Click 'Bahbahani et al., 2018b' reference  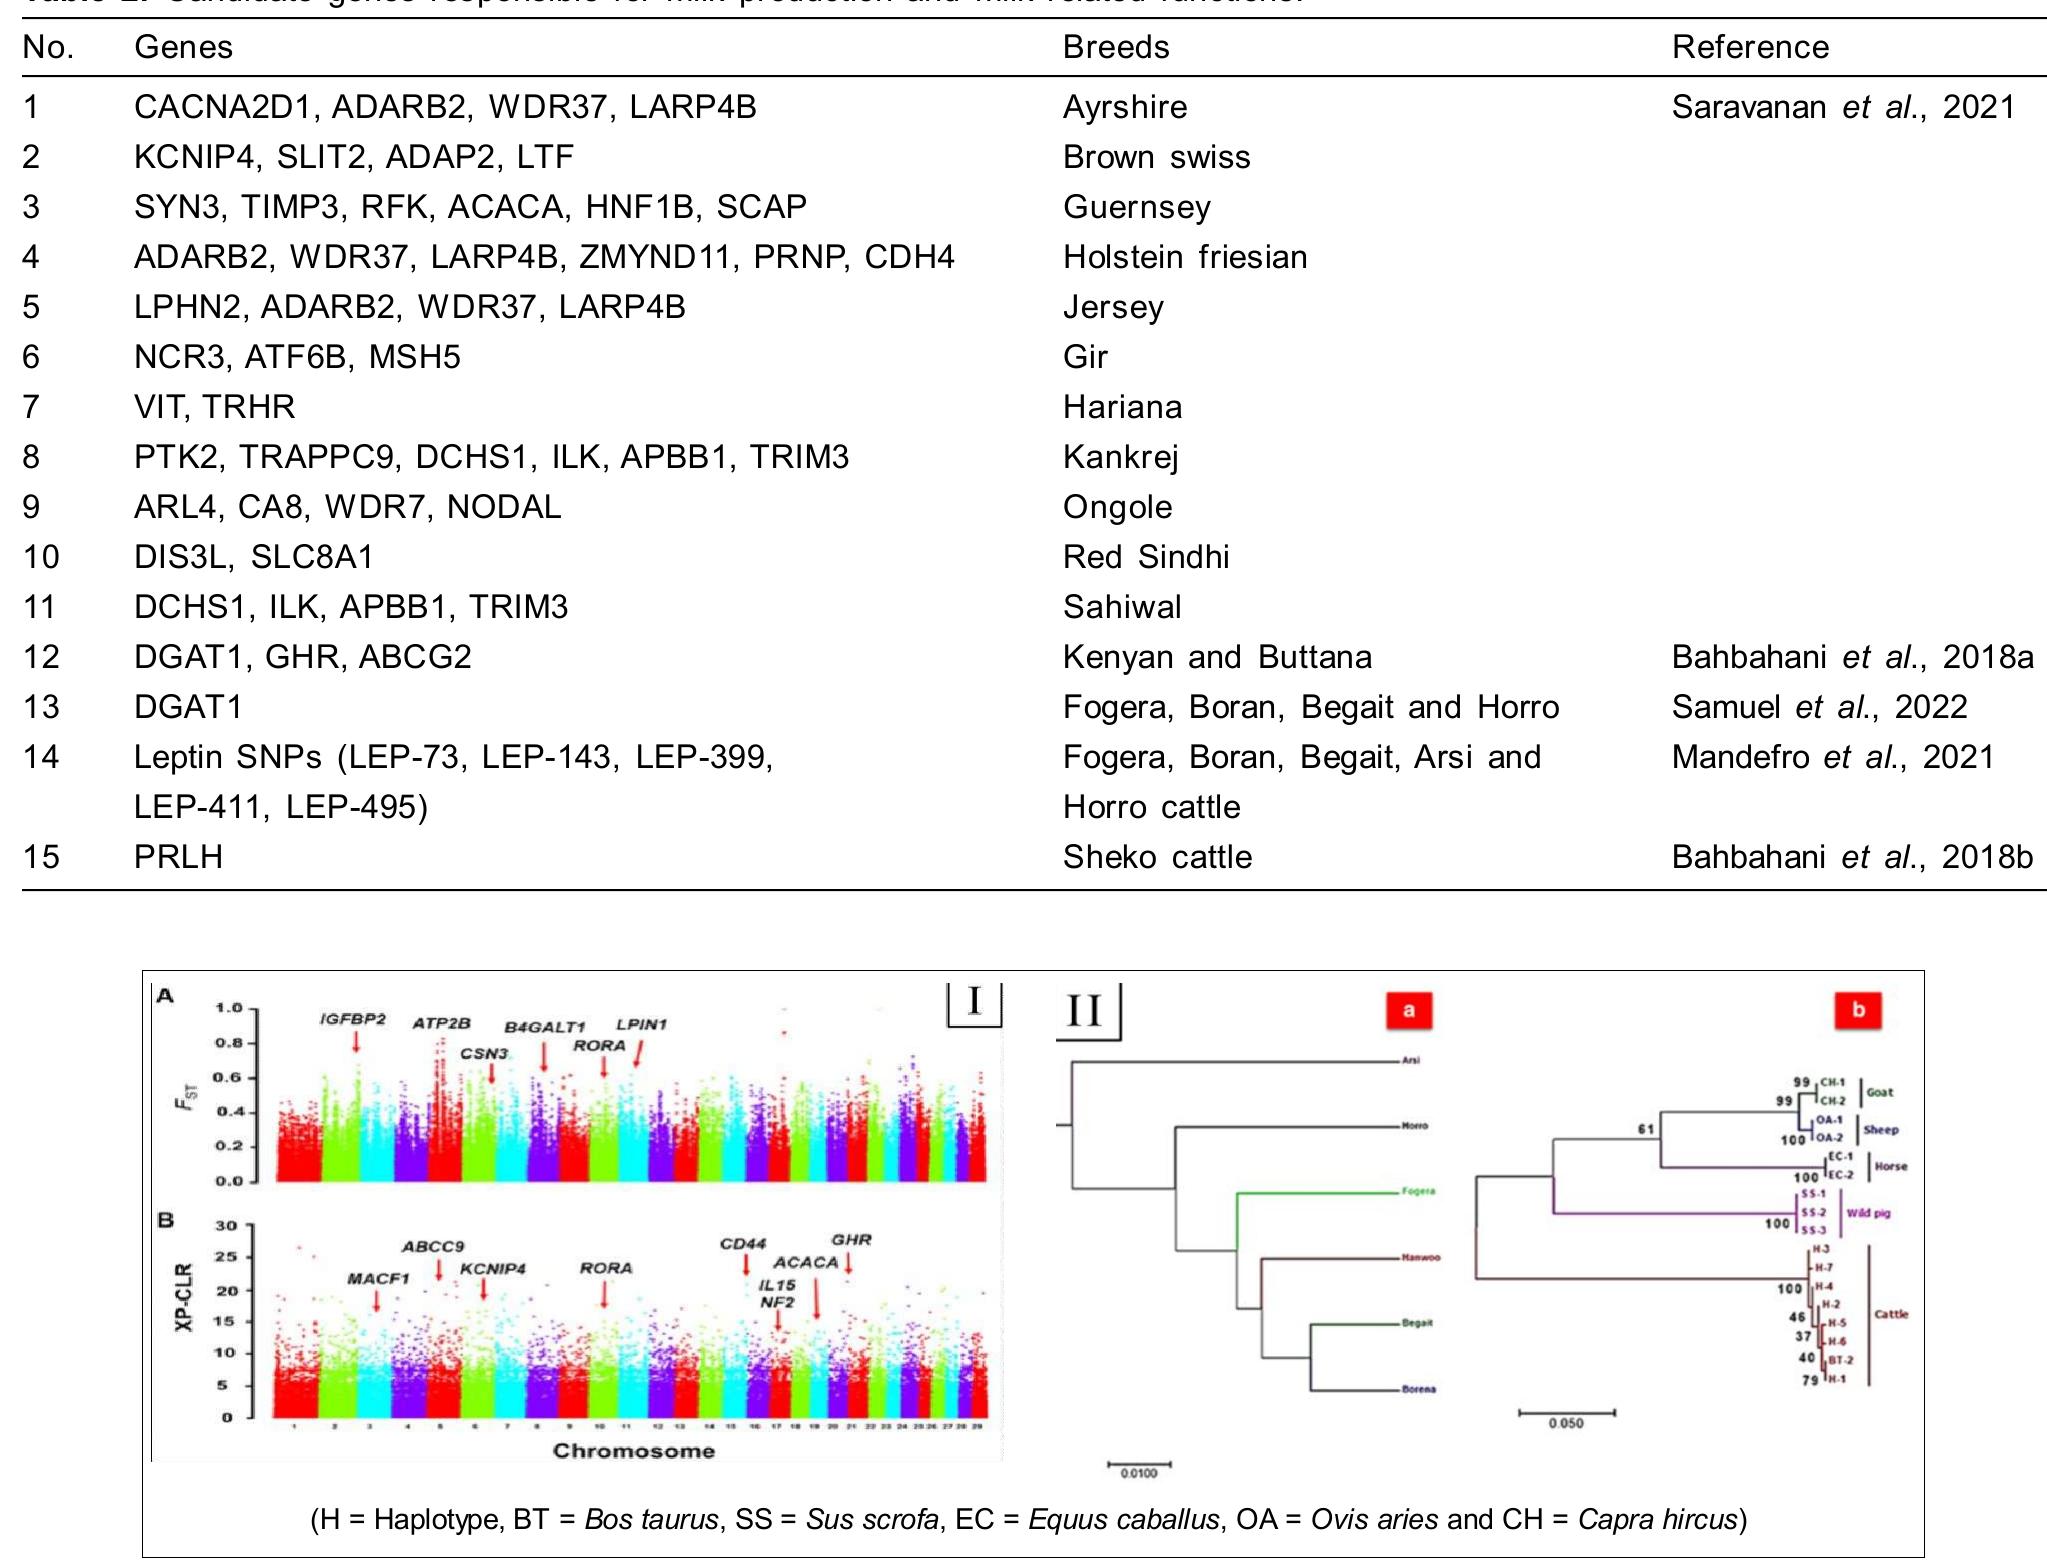(1852, 857)
